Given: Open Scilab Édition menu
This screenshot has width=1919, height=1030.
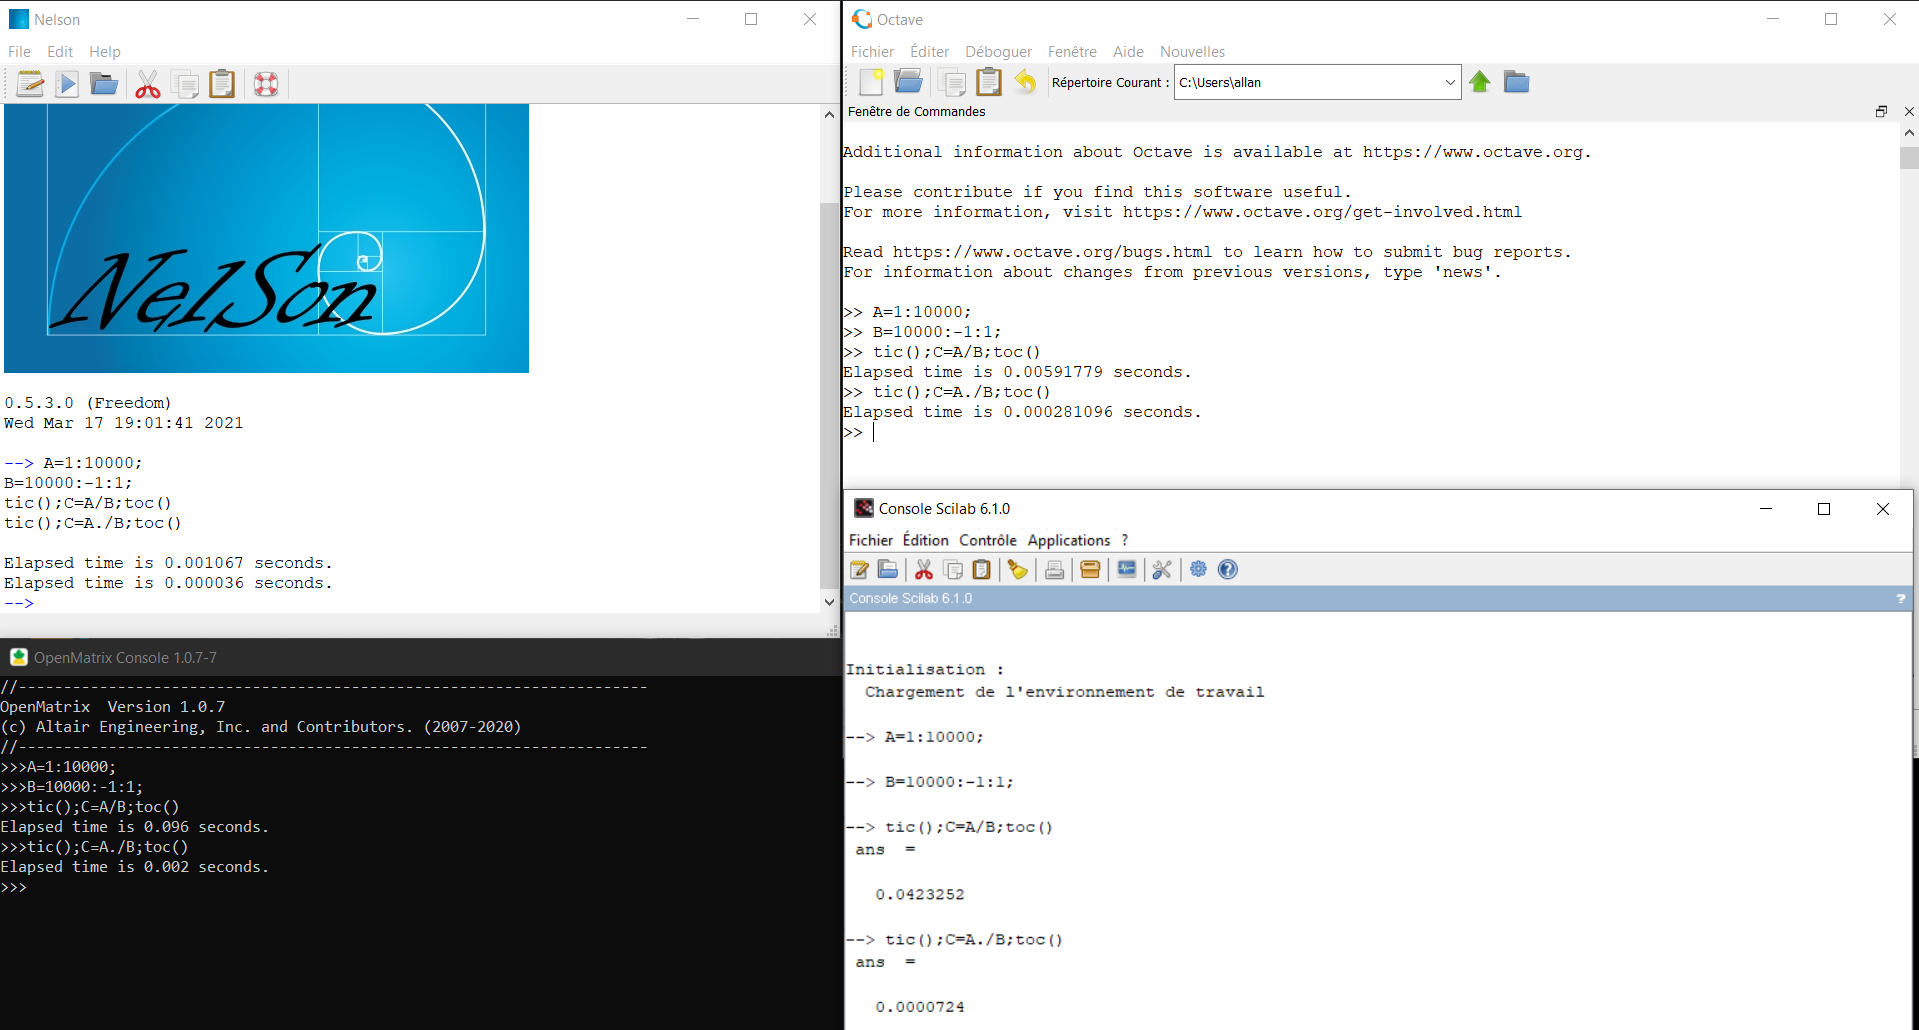Looking at the screenshot, I should click(926, 540).
